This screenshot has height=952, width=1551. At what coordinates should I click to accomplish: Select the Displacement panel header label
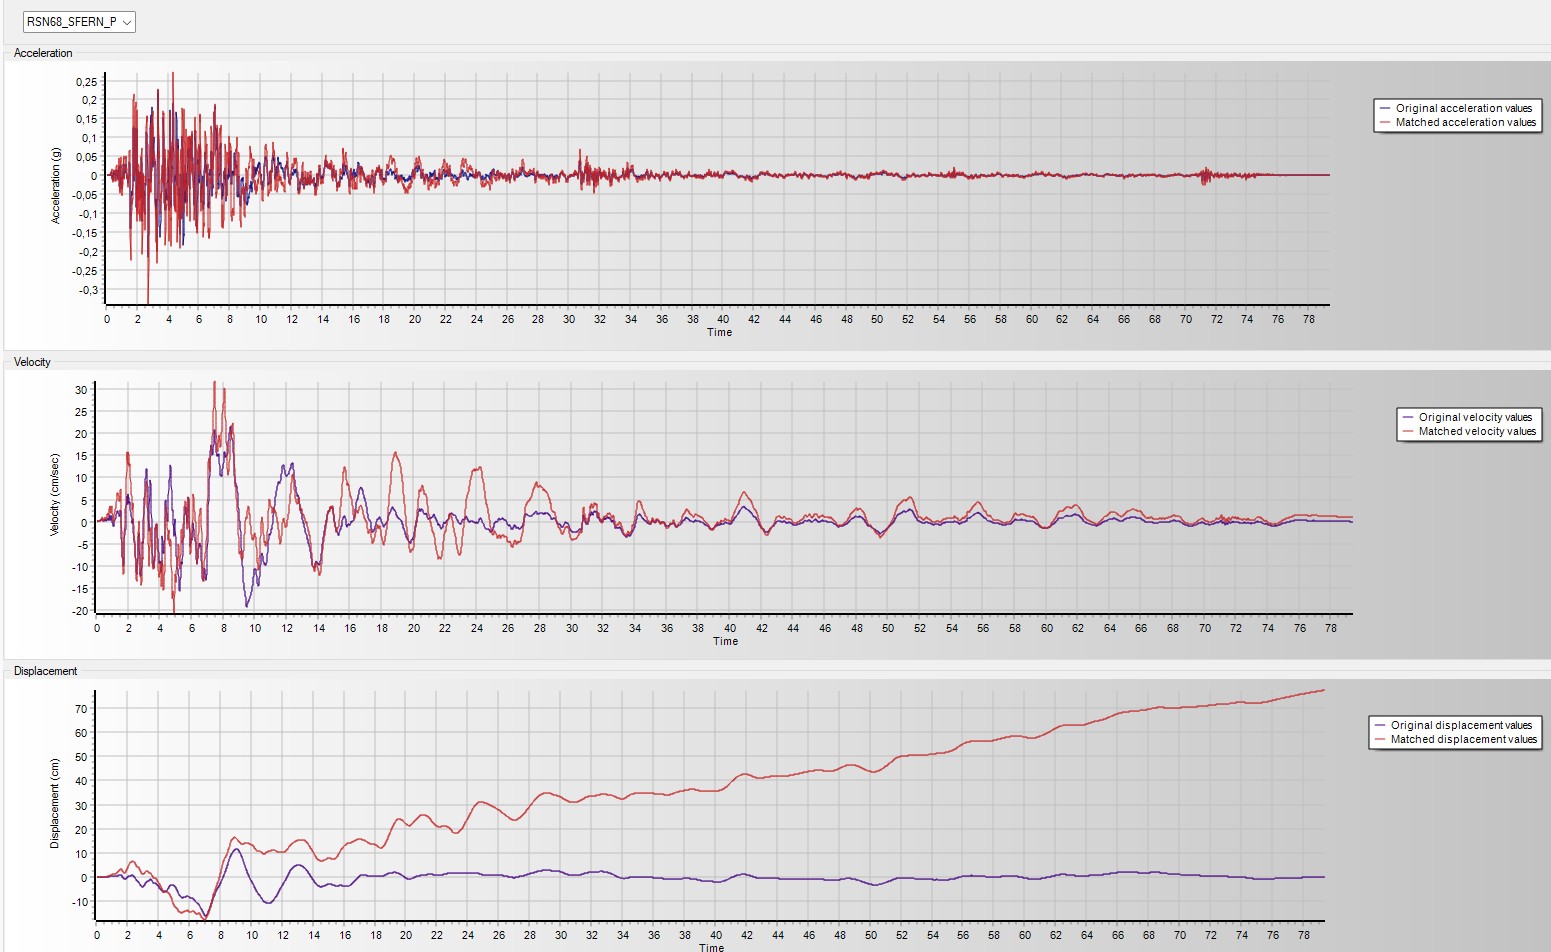pos(45,671)
